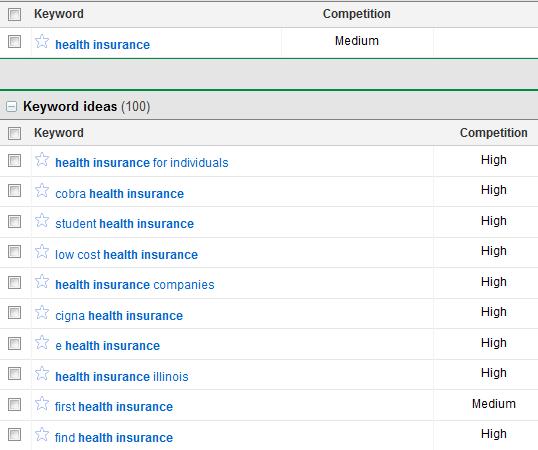Open the 'find health insurance' keyword link
Screen dimensions: 538x450
[x=114, y=438]
